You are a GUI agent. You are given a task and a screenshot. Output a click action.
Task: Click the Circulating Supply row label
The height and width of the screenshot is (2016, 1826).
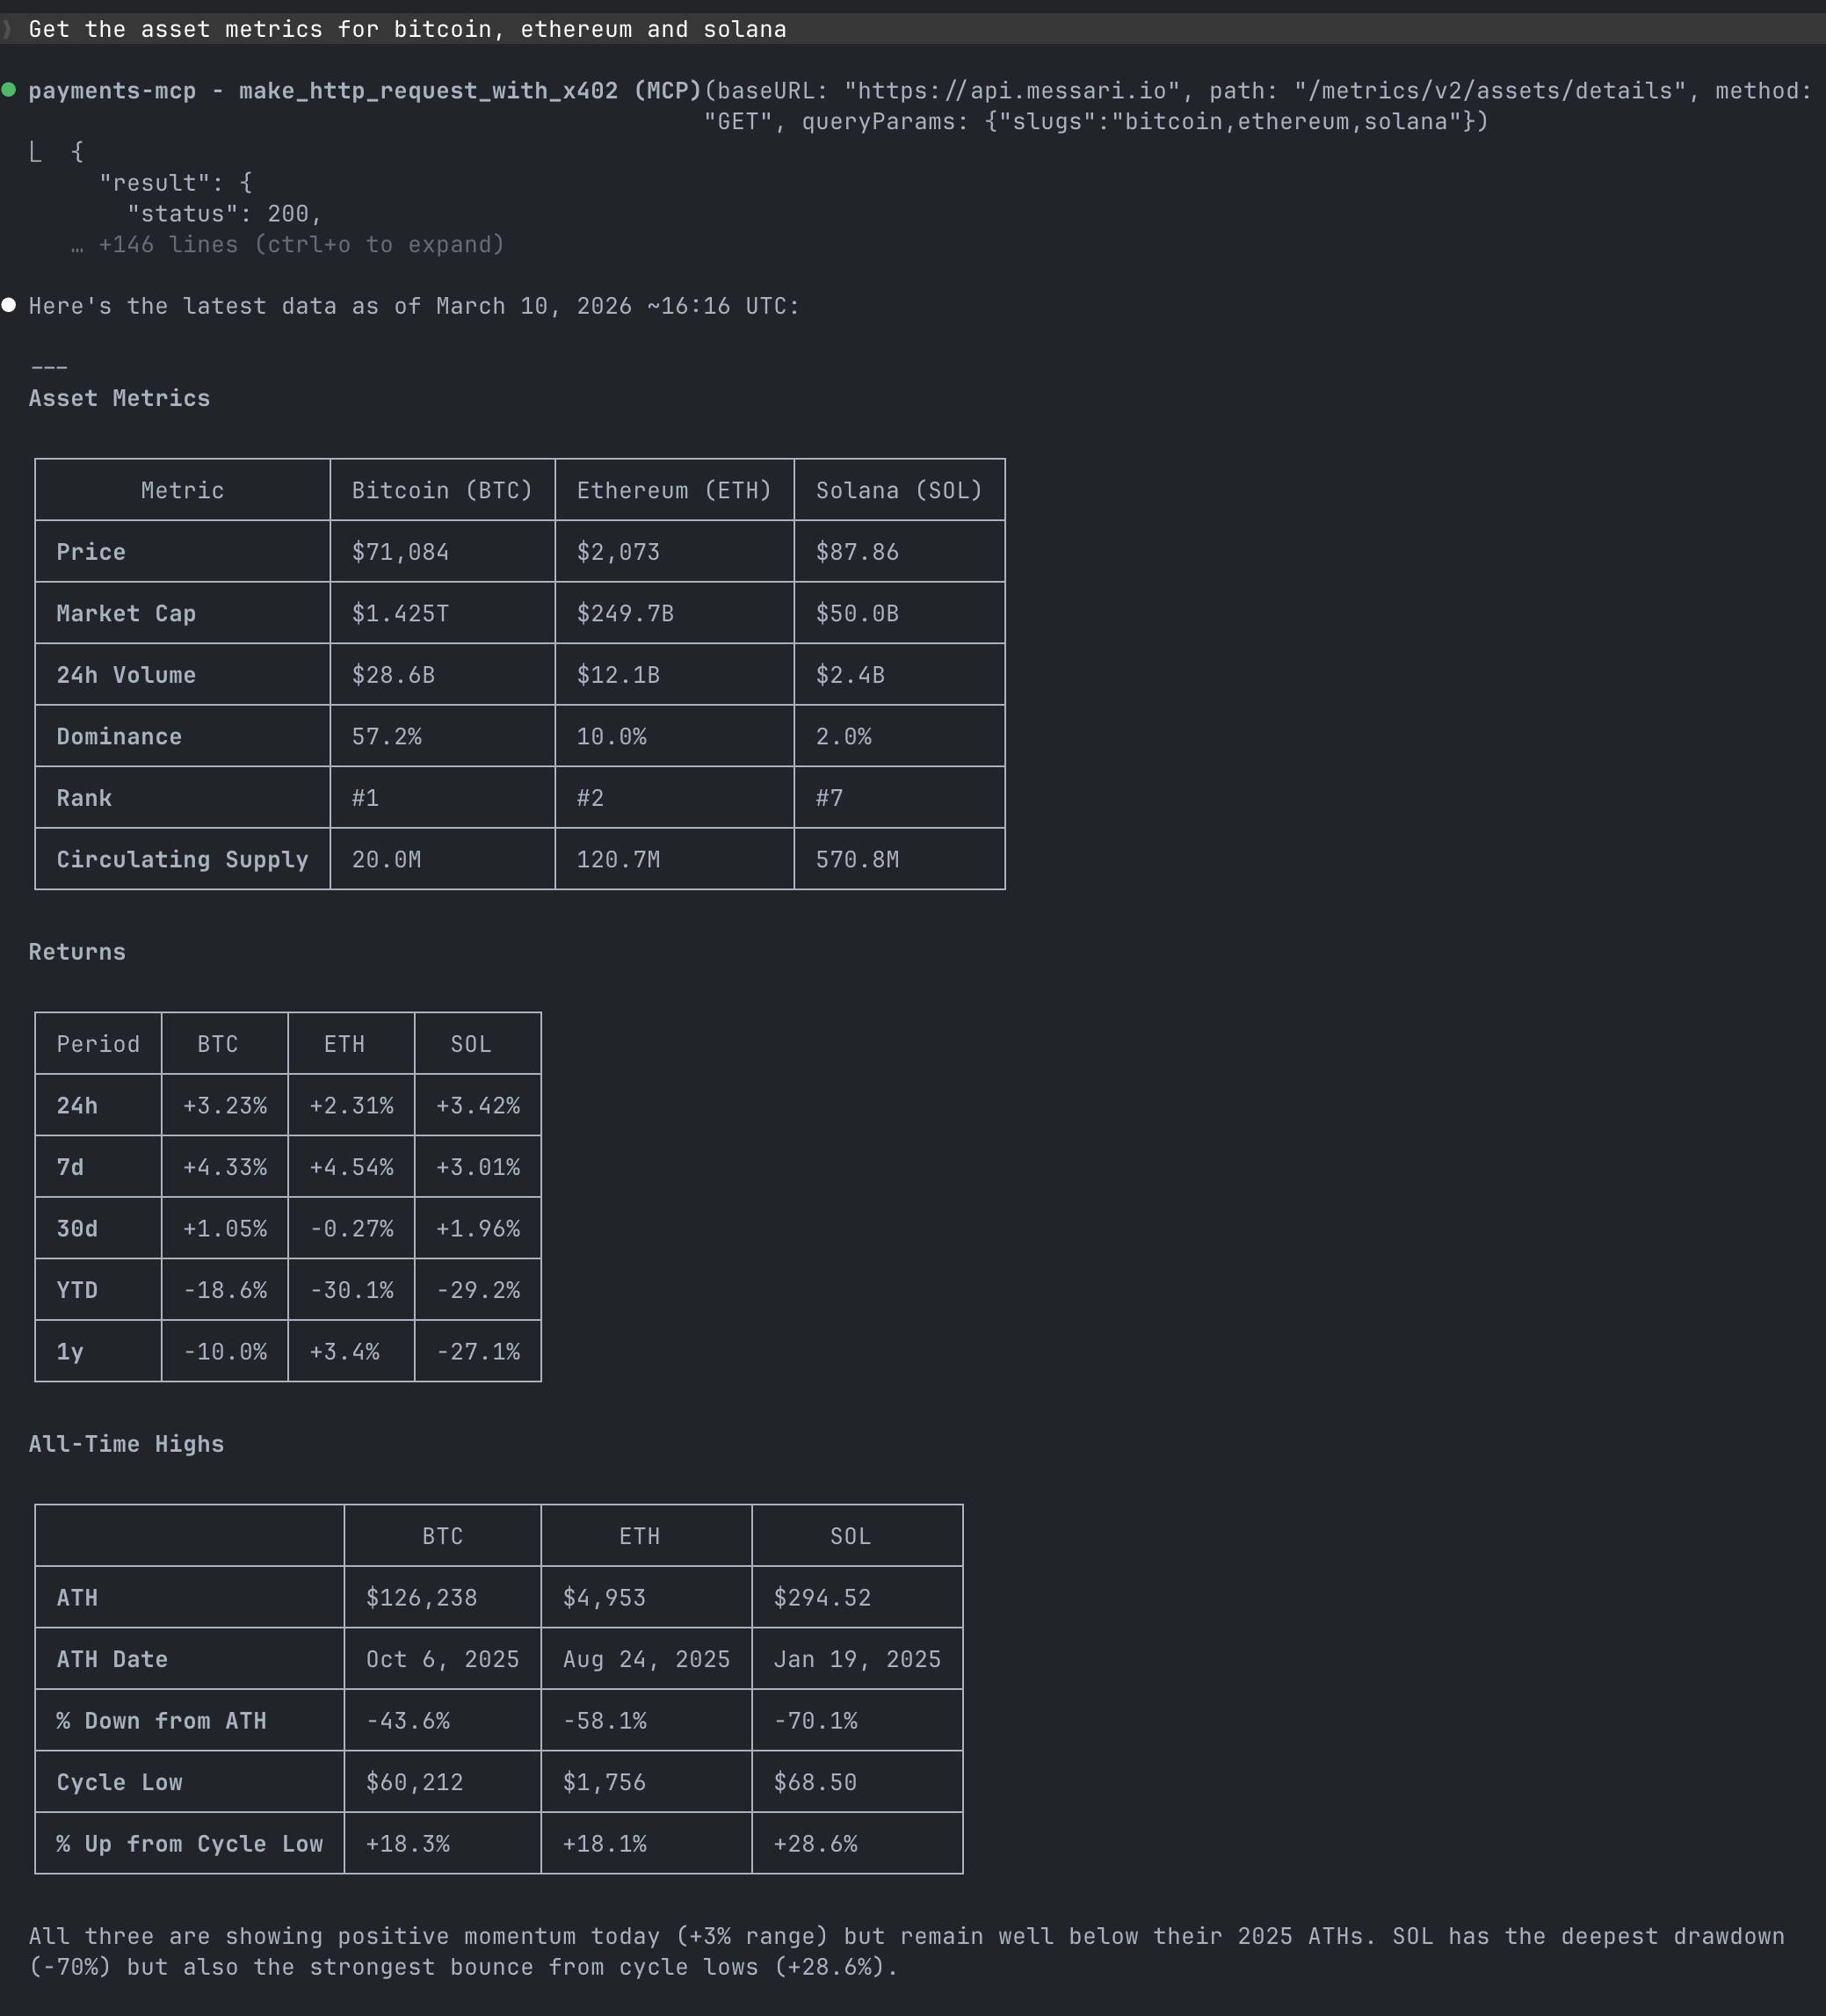tap(182, 859)
